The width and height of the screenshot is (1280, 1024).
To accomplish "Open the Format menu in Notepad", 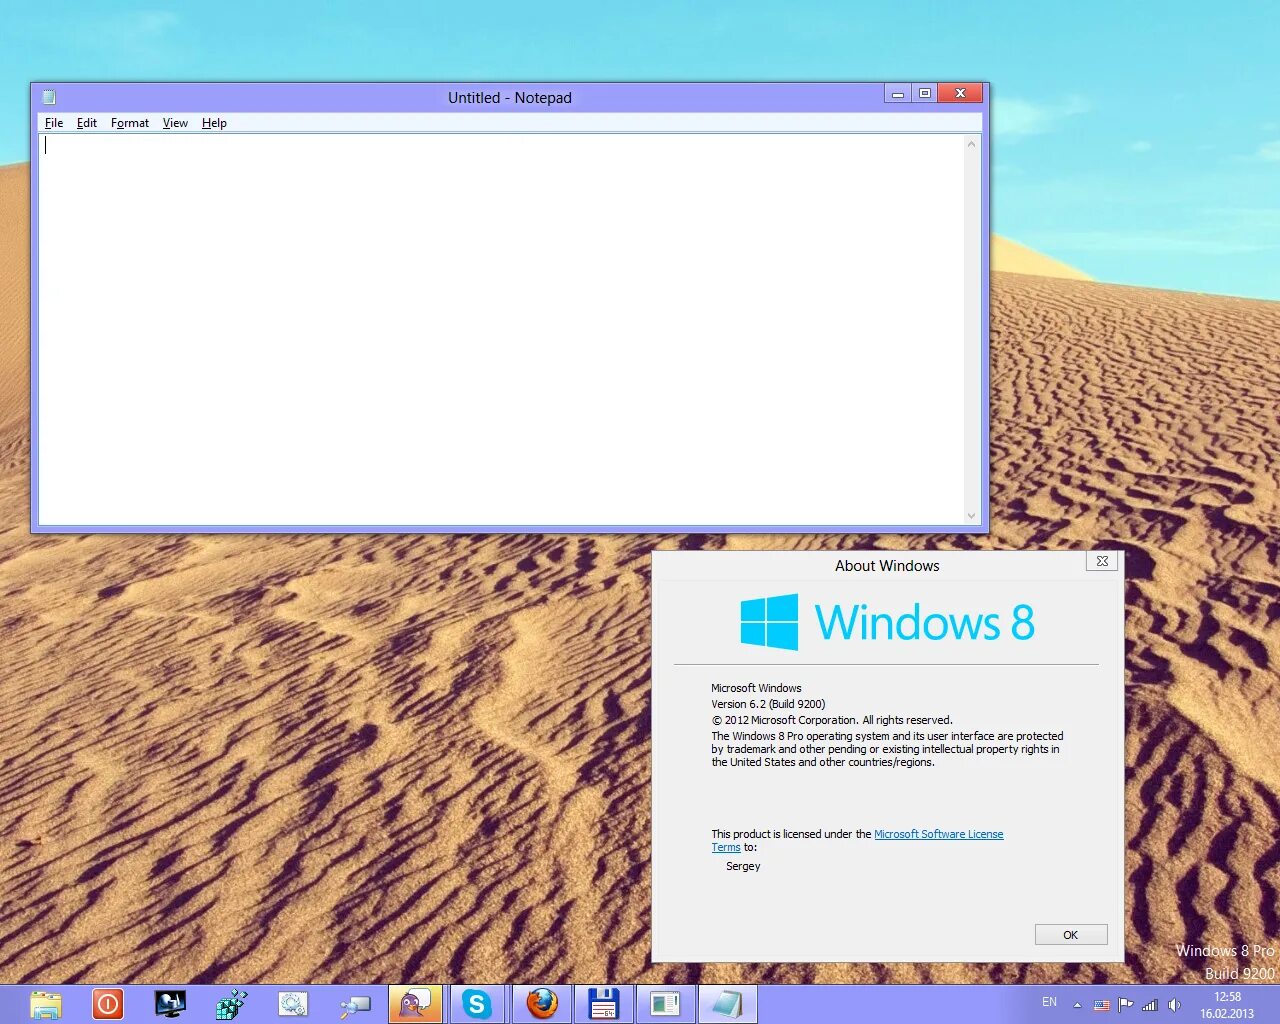I will 130,123.
